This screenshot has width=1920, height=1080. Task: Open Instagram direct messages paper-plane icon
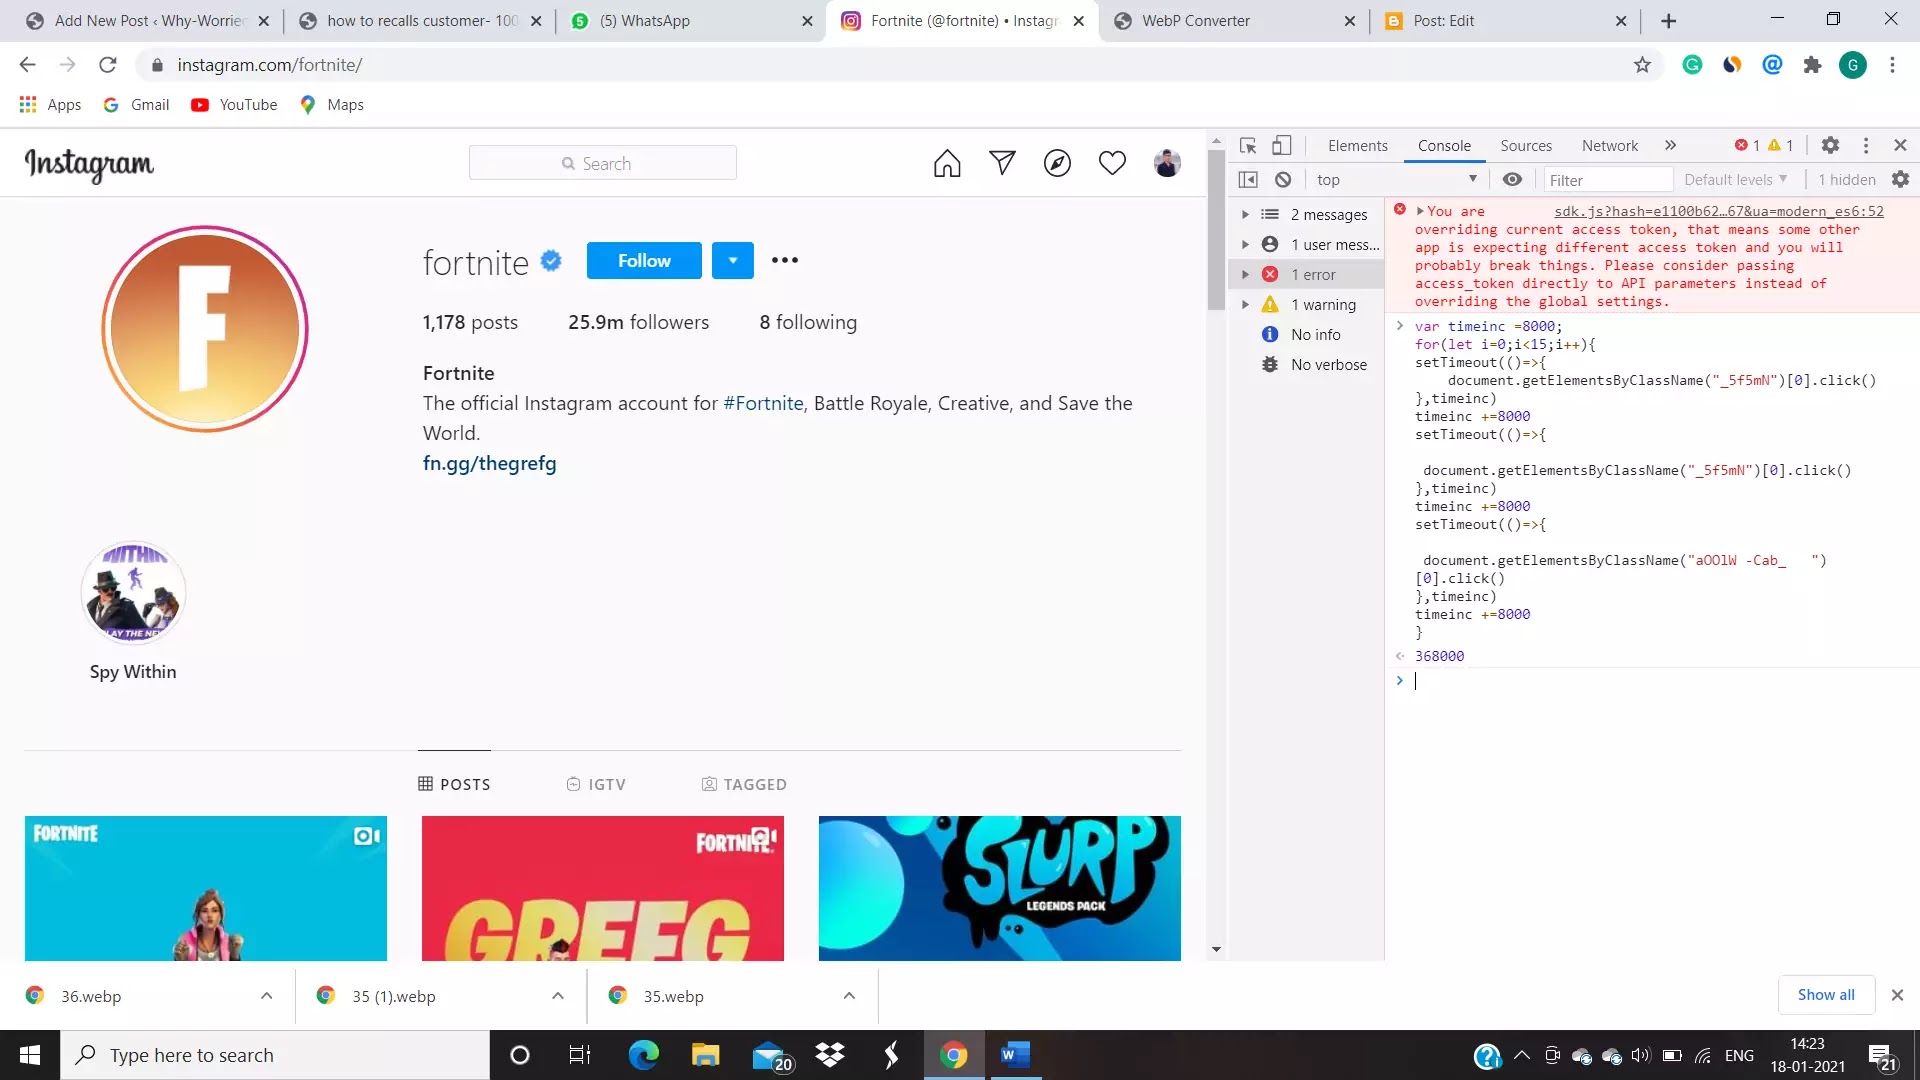1002,163
